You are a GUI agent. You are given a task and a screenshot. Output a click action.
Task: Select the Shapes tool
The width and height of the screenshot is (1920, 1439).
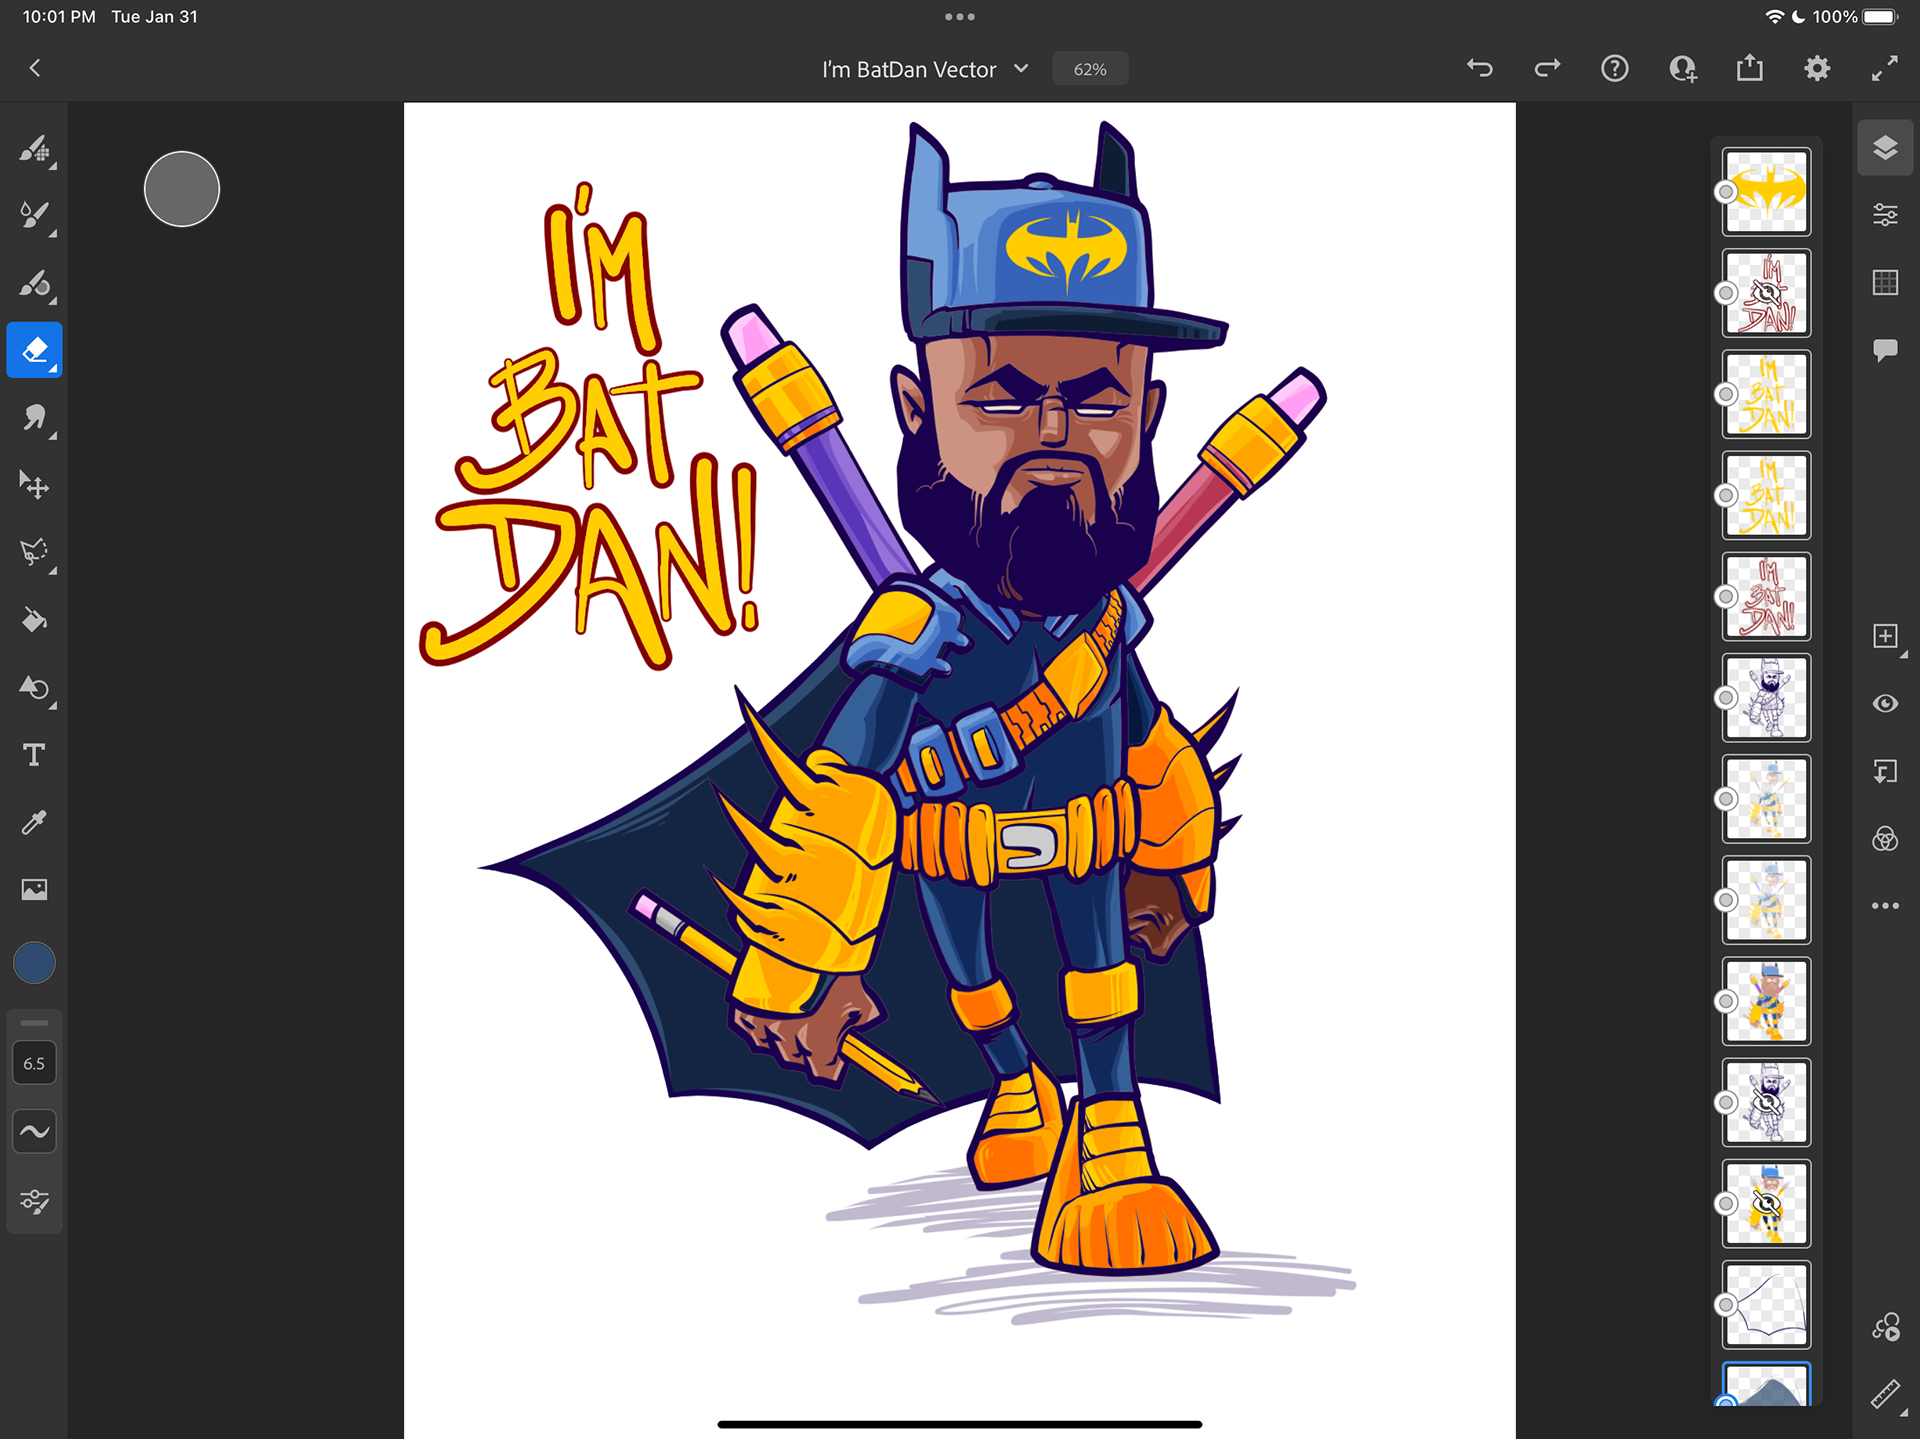(35, 688)
